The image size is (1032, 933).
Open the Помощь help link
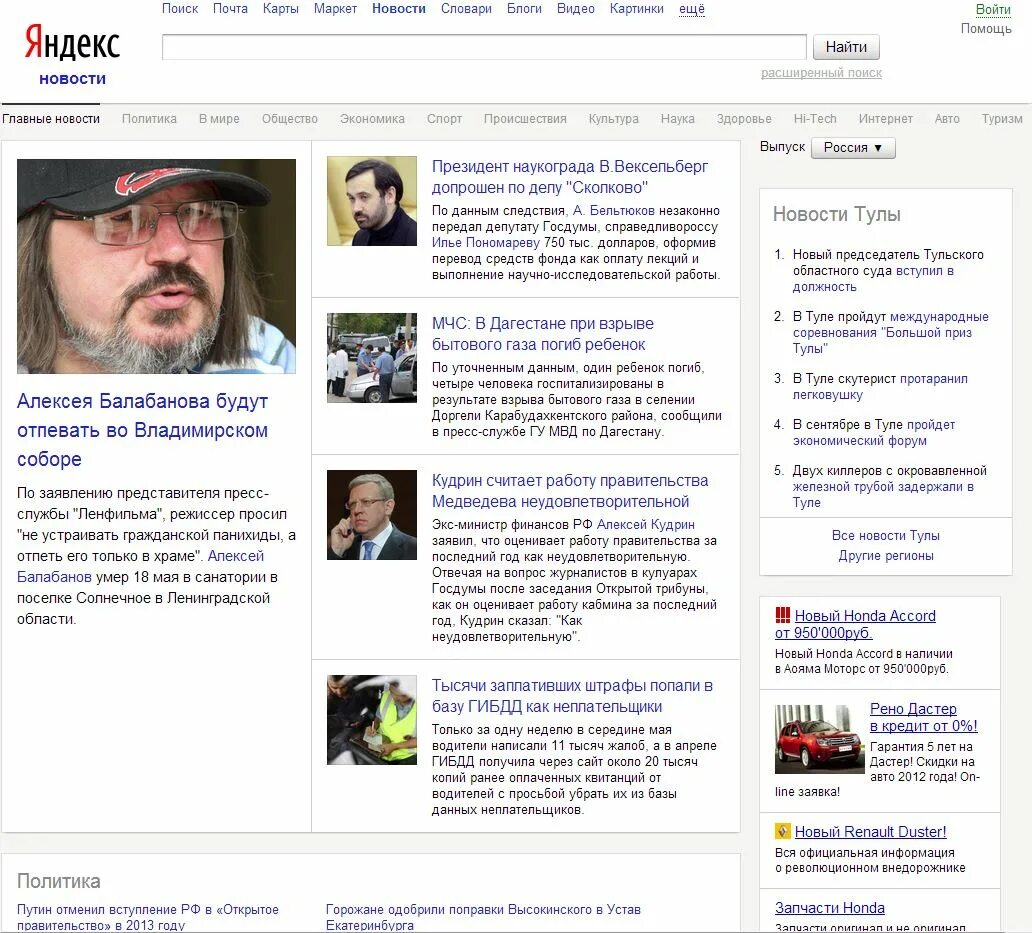click(x=986, y=28)
